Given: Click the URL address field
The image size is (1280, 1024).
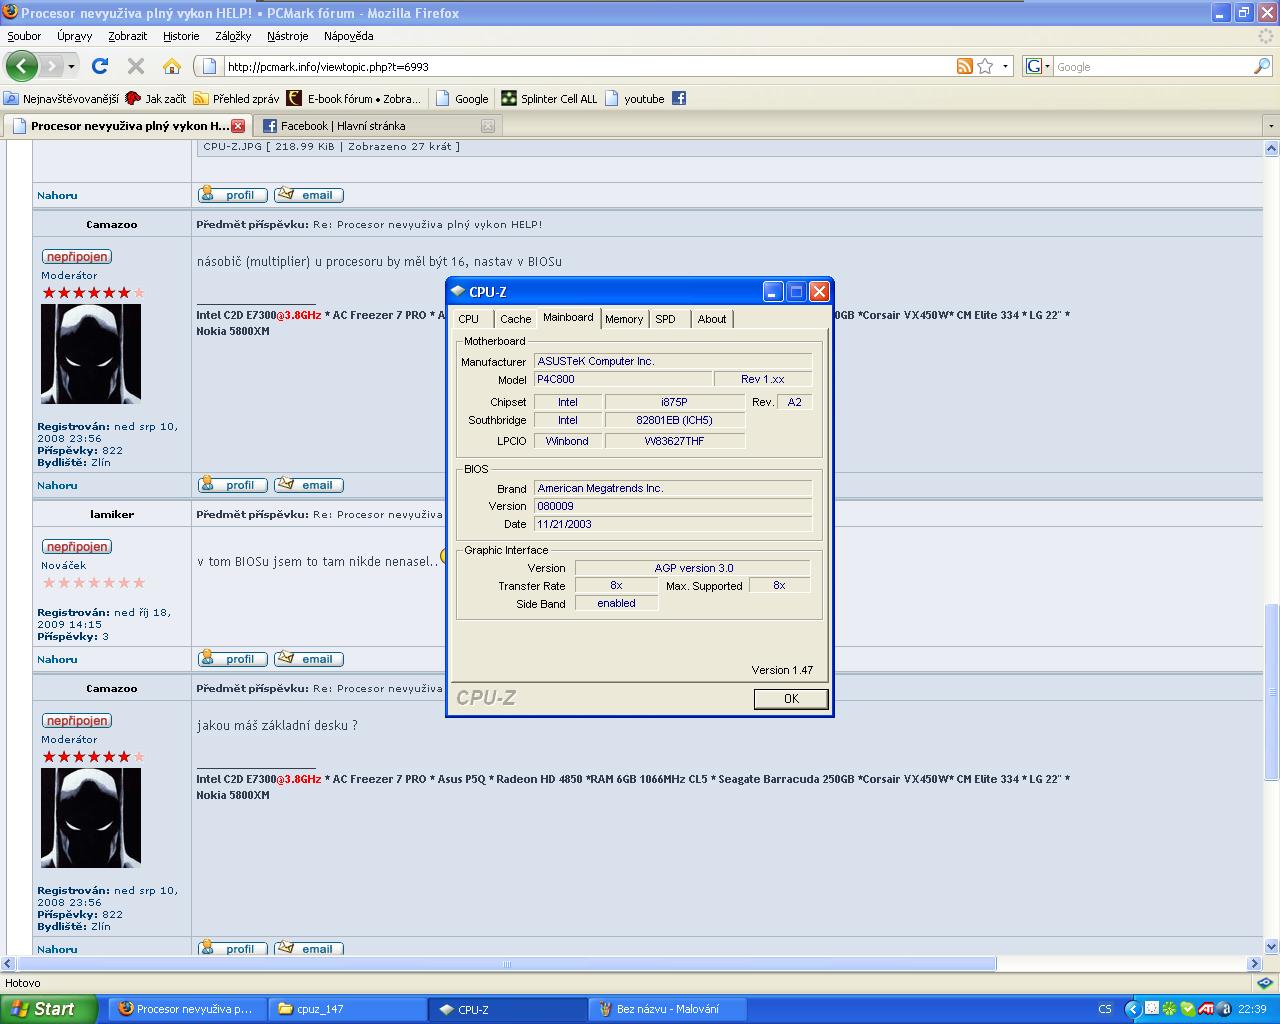Looking at the screenshot, I should point(588,66).
